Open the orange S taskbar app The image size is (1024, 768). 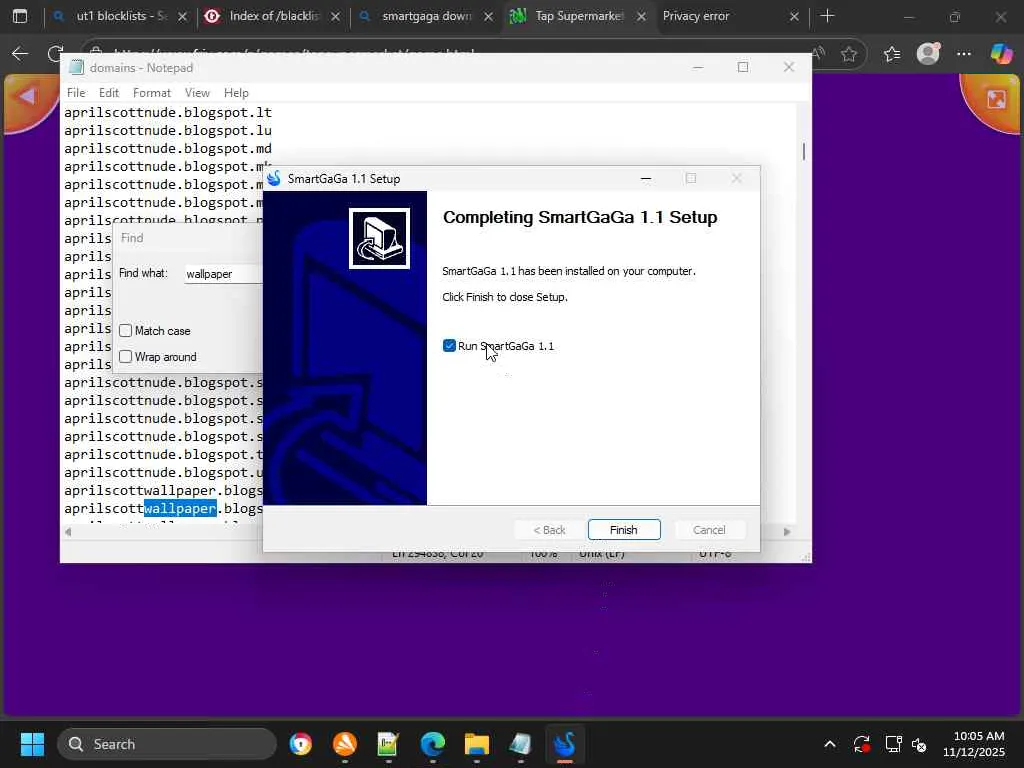coord(345,744)
